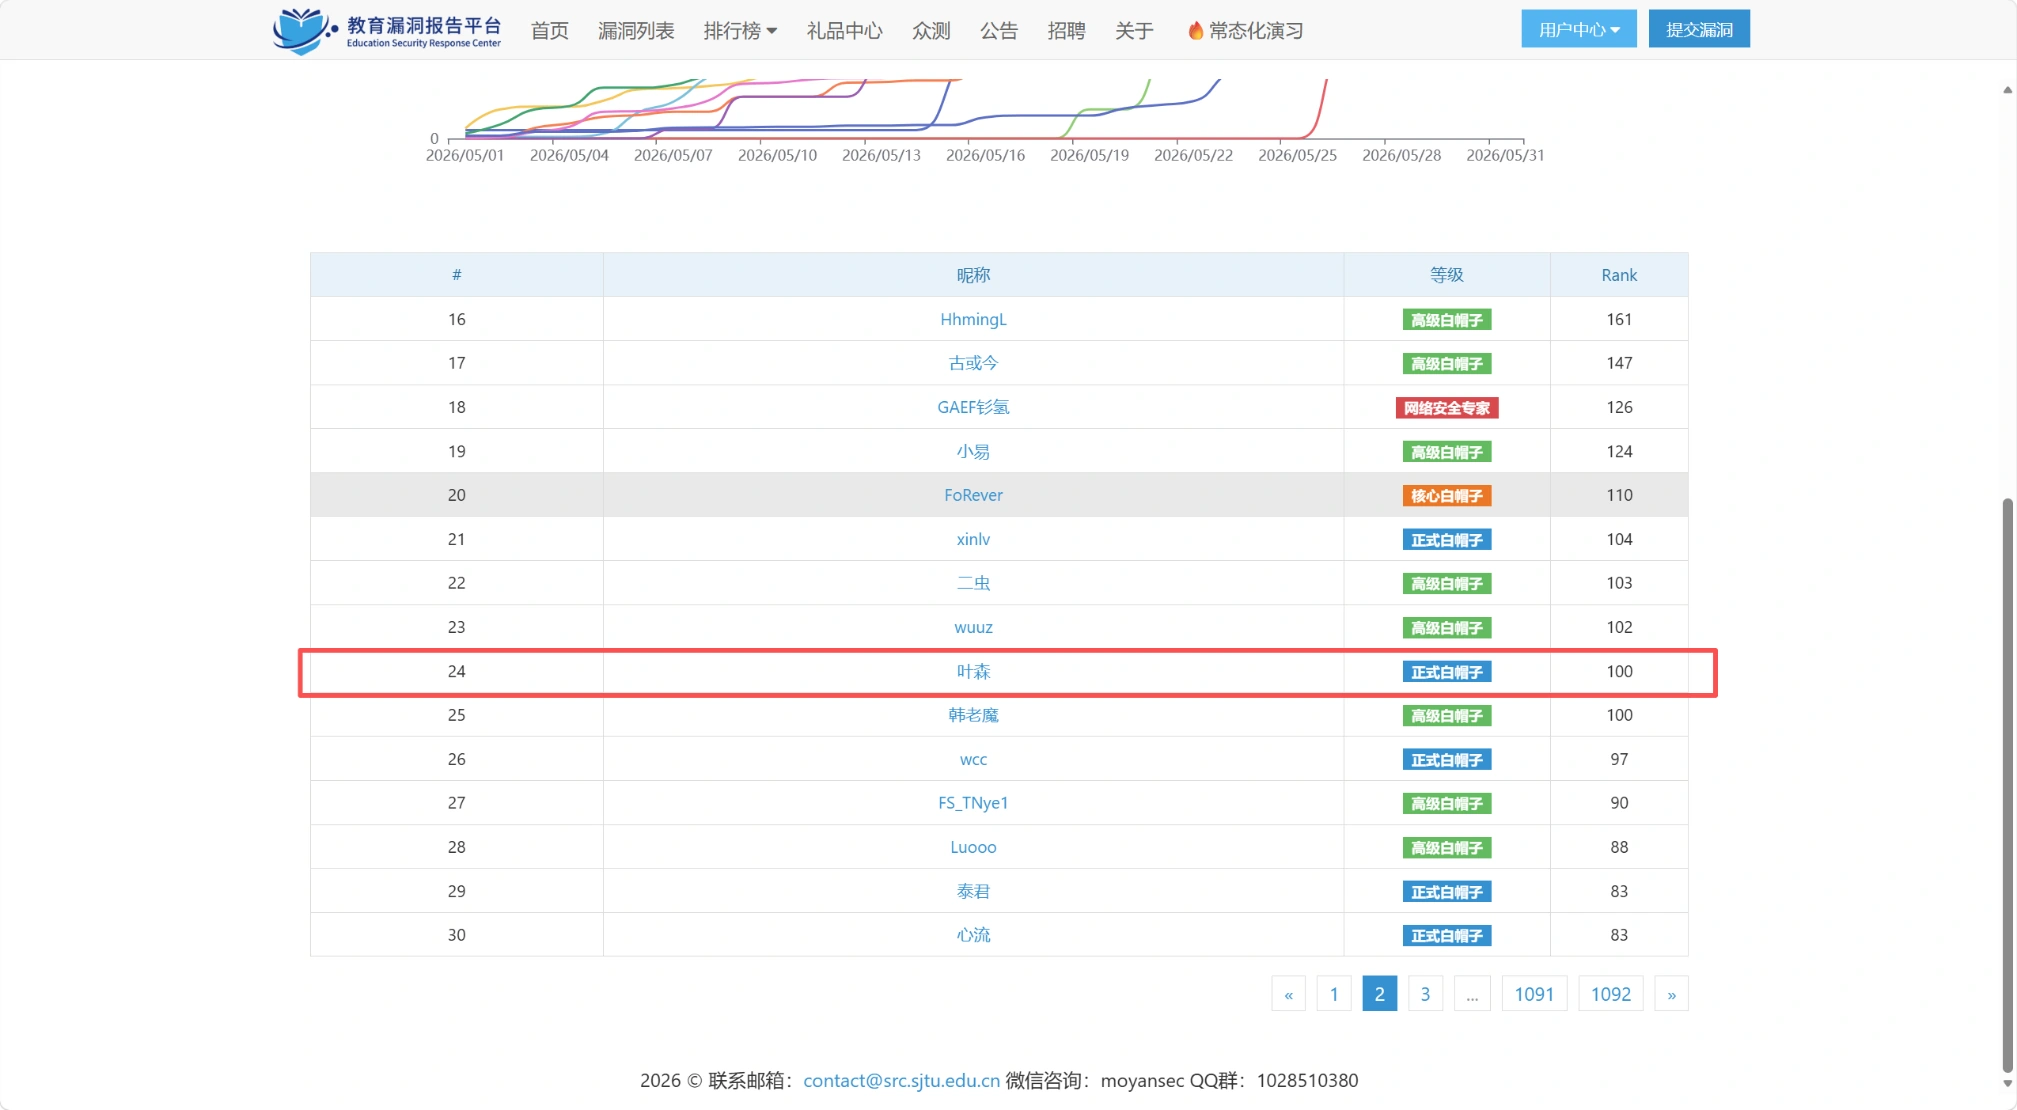The image size is (2017, 1110).
Task: Open the 关于 page
Action: point(1134,31)
